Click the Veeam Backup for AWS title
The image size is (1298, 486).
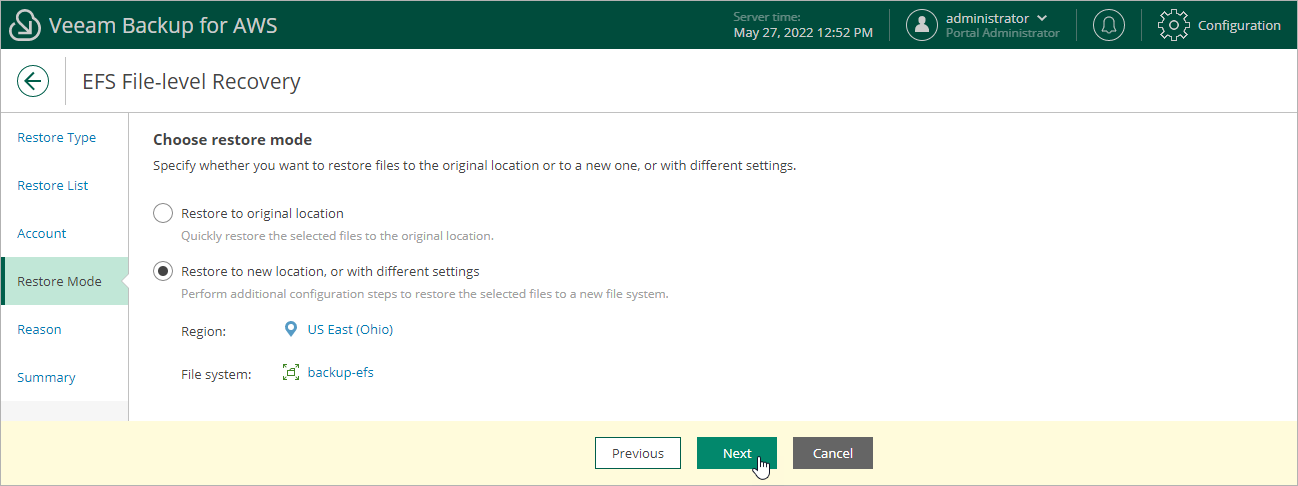pyautogui.click(x=163, y=25)
